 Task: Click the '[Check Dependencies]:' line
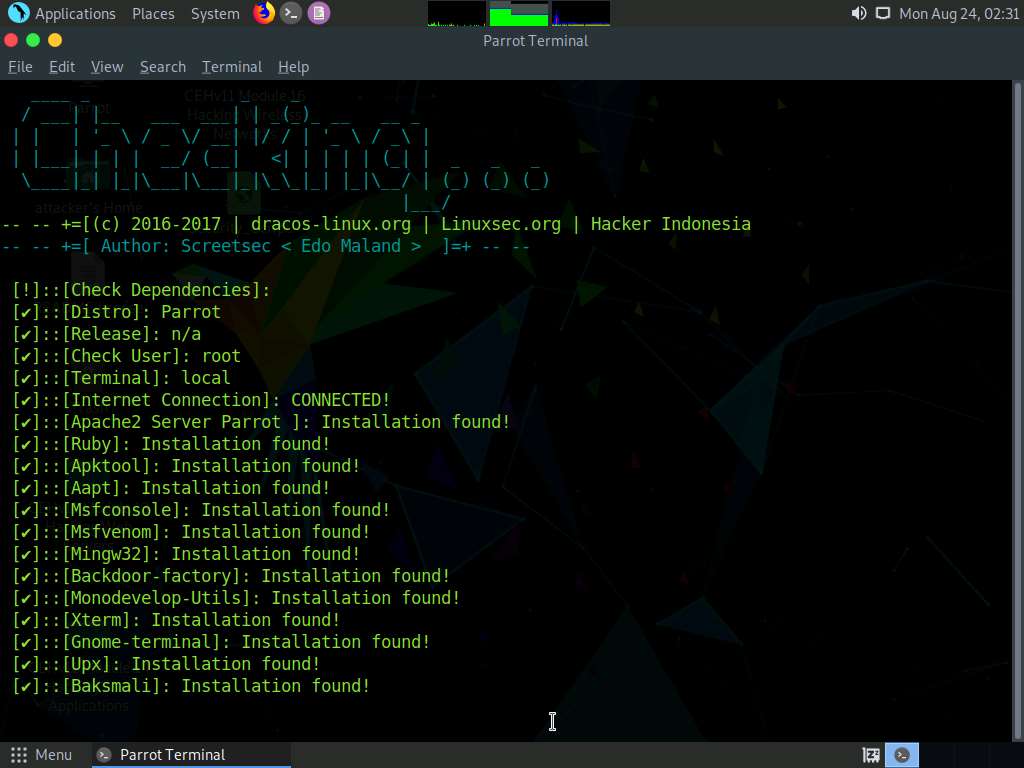pyautogui.click(x=141, y=290)
